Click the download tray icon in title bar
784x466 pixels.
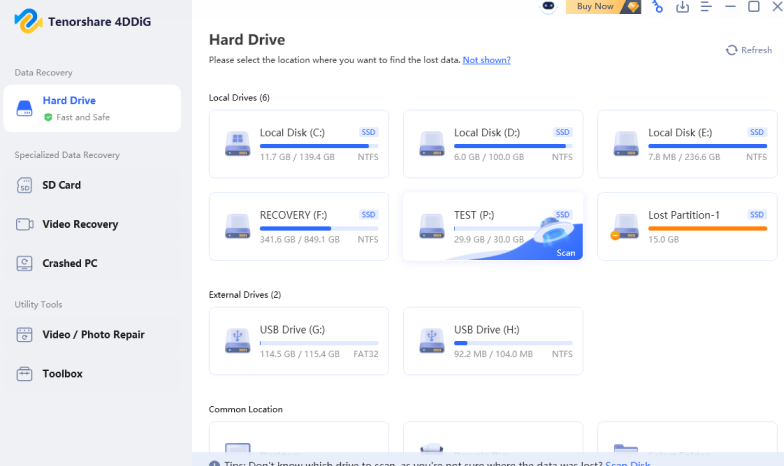682,6
